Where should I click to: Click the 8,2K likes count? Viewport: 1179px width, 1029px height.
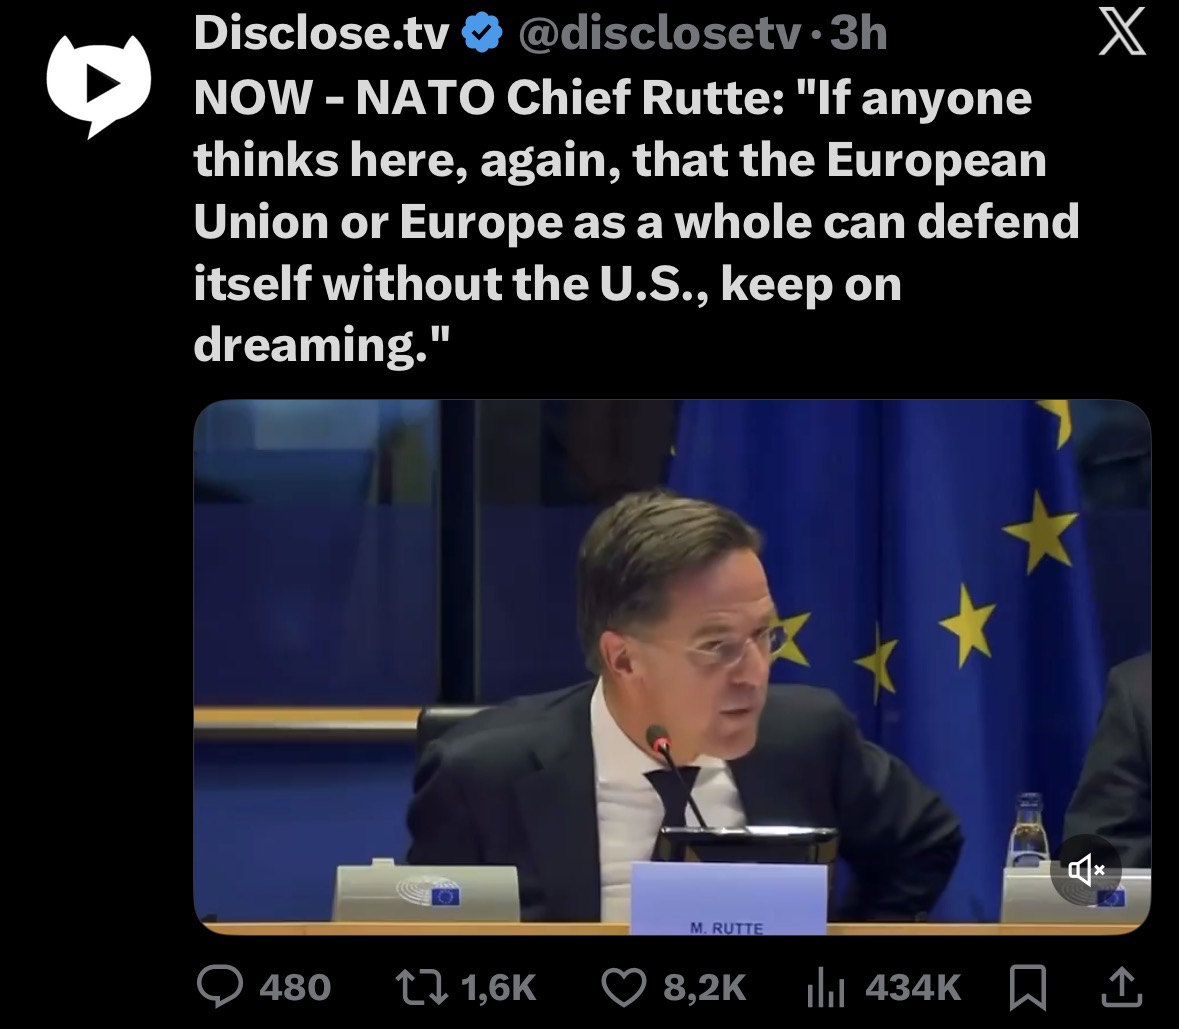pyautogui.click(x=705, y=988)
